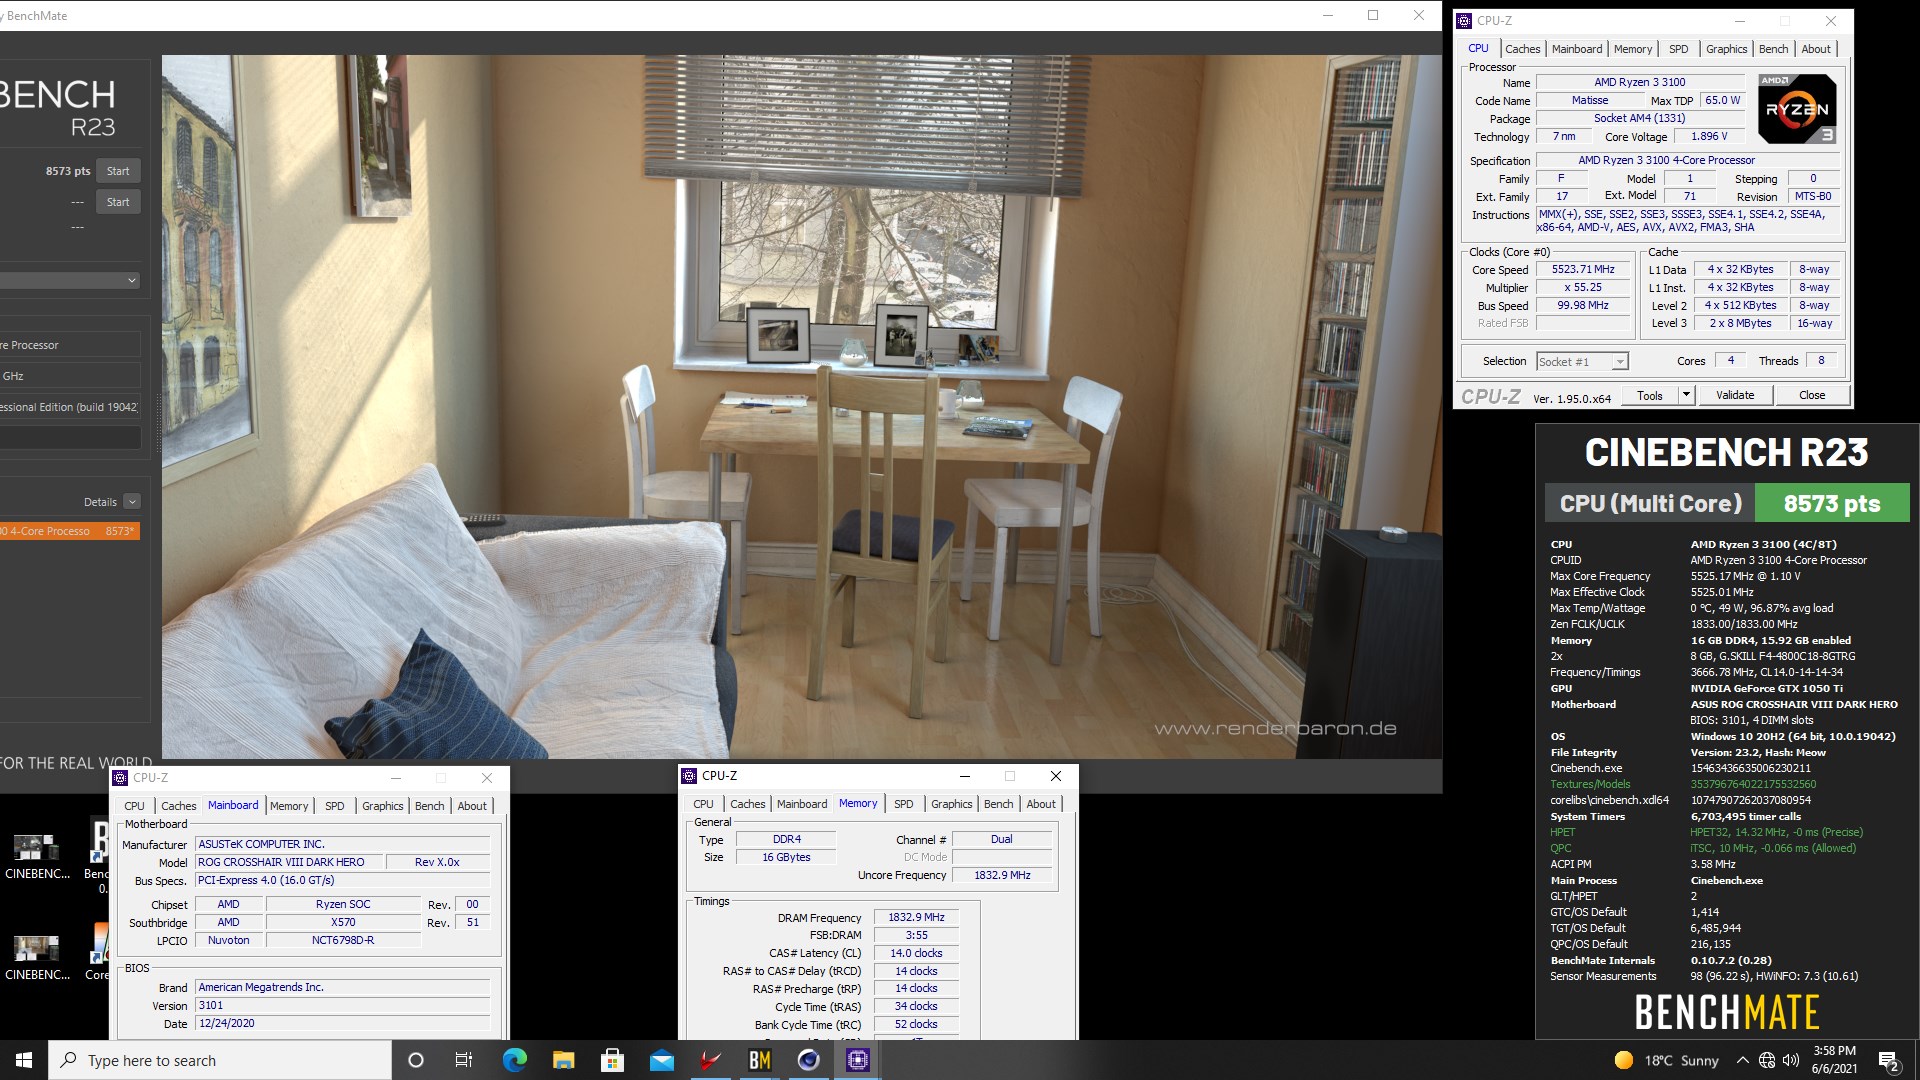Show hidden system tray icons
1920x1080 pixels.
(x=1742, y=1060)
